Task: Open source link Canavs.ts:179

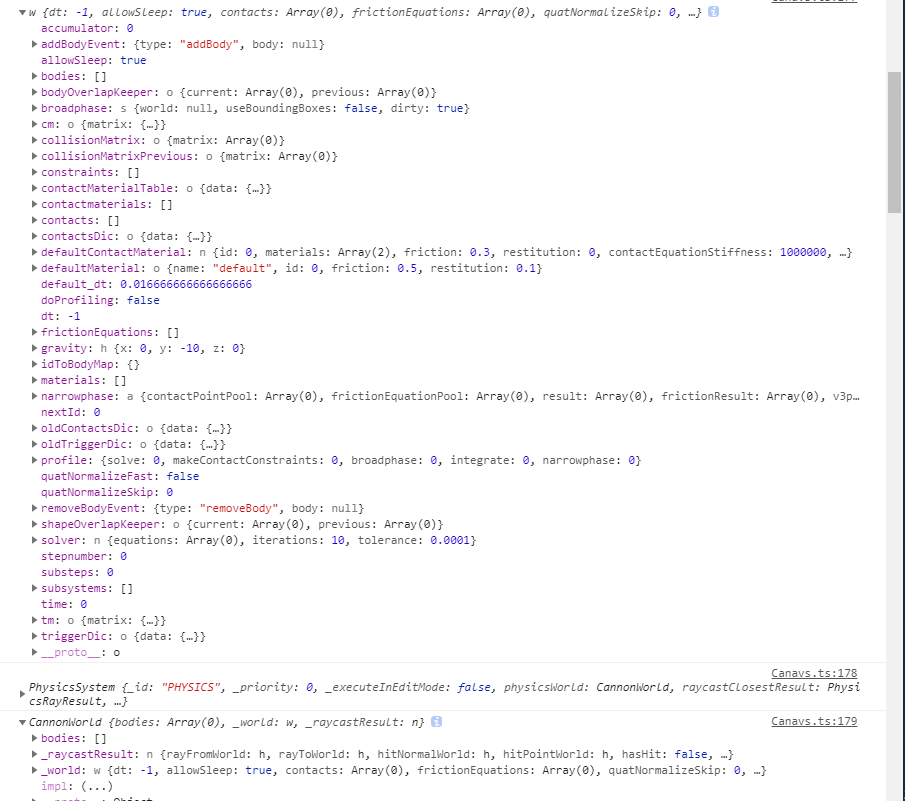Action: (814, 721)
